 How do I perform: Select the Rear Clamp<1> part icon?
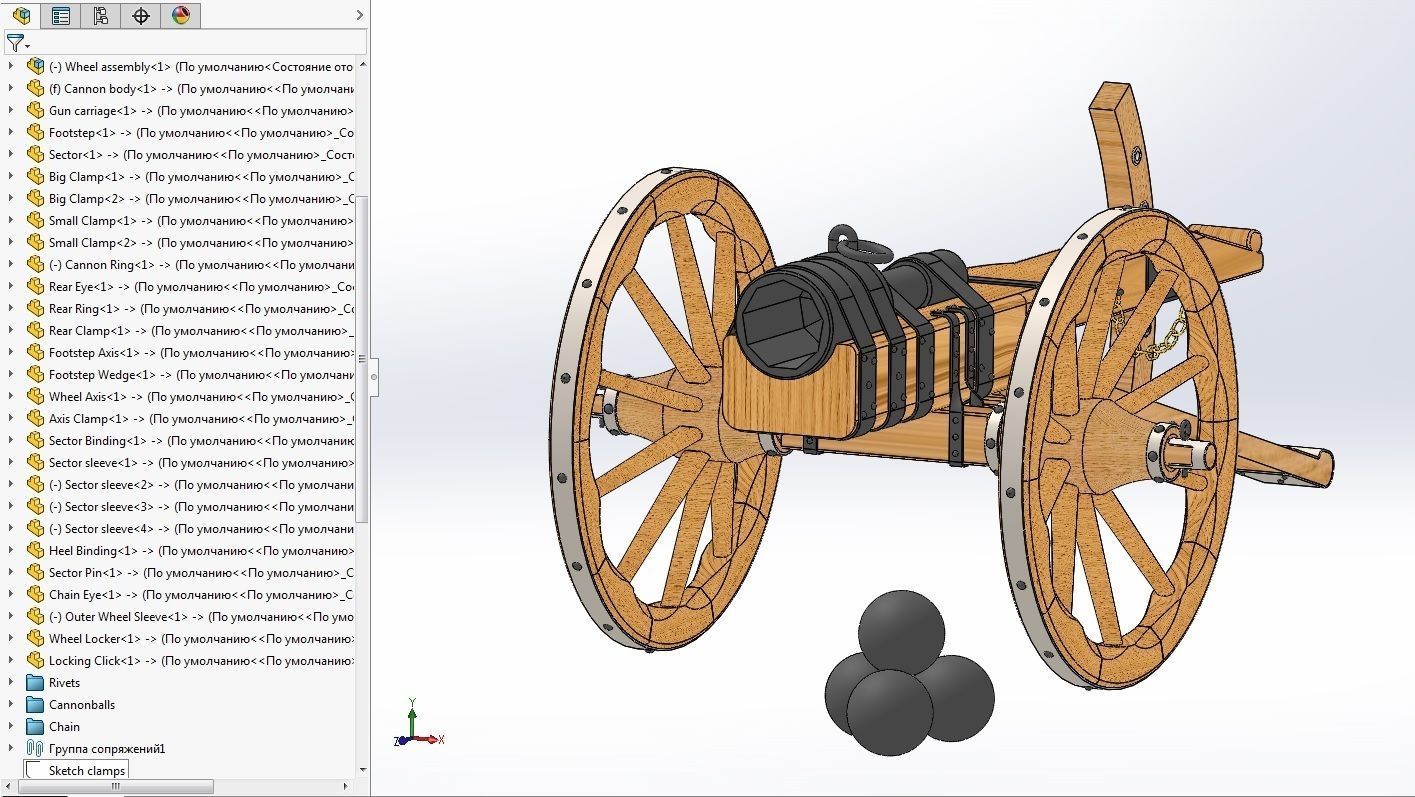tap(35, 330)
